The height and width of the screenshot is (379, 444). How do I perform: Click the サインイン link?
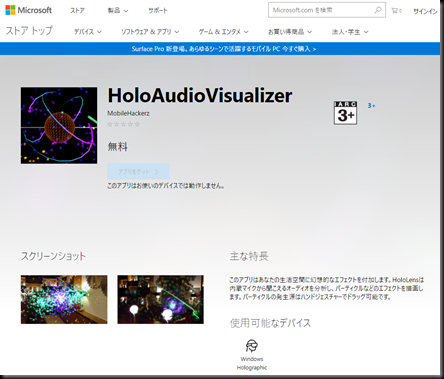point(425,11)
